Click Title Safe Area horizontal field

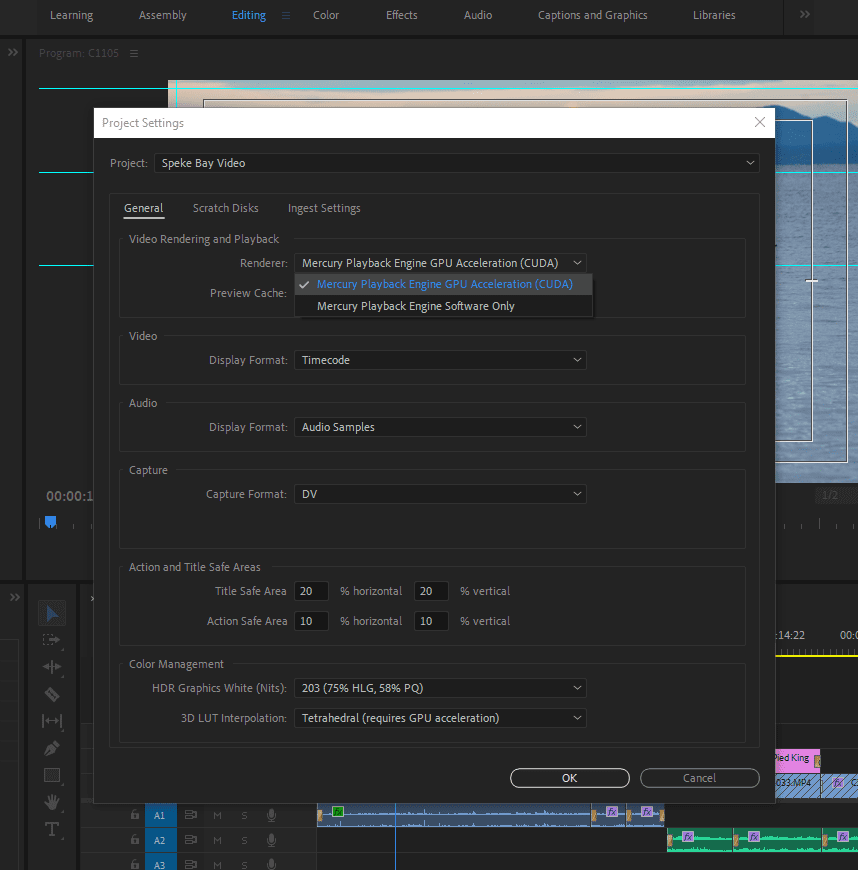311,591
